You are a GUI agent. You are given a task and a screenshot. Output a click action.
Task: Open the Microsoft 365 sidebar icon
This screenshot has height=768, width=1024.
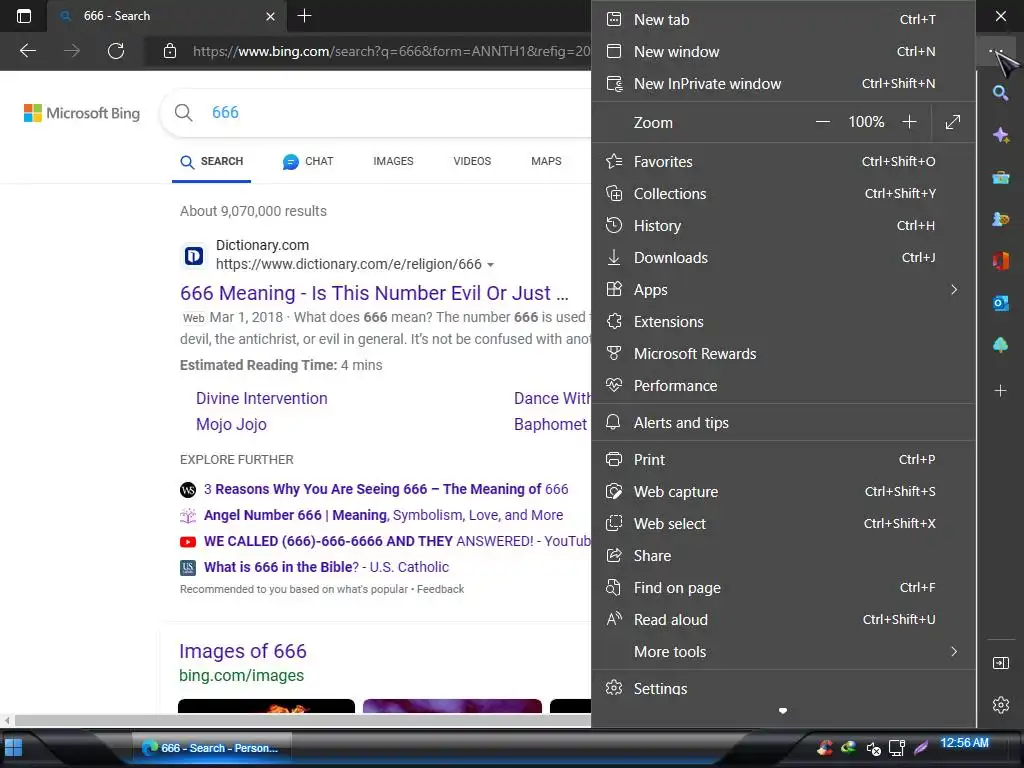tap(1000, 261)
